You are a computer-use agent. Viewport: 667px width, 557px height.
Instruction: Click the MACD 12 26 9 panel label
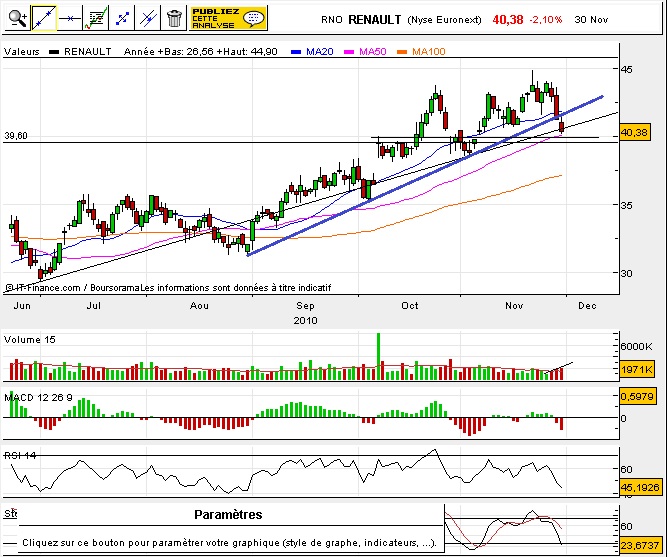38,397
